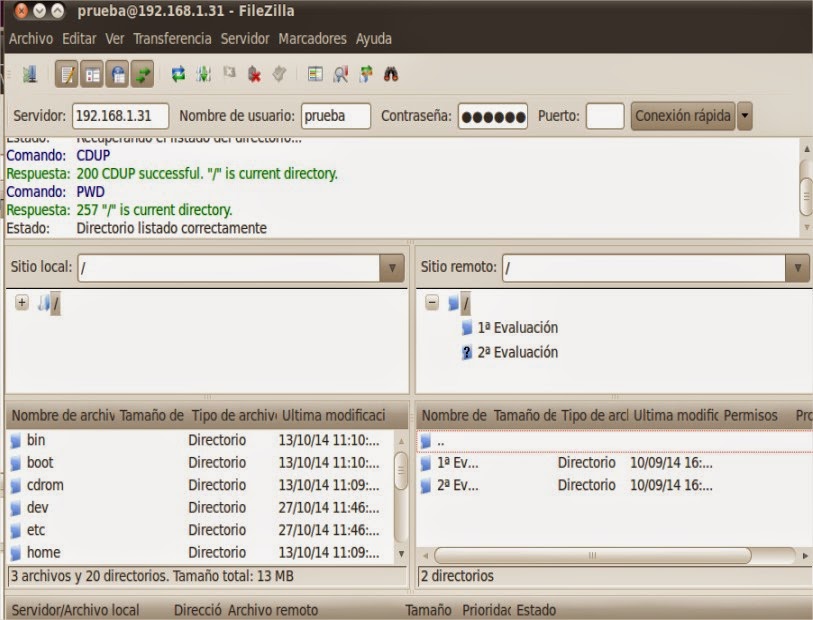Image resolution: width=813 pixels, height=620 pixels.
Task: Select the boot directory row
Action: click(200, 462)
